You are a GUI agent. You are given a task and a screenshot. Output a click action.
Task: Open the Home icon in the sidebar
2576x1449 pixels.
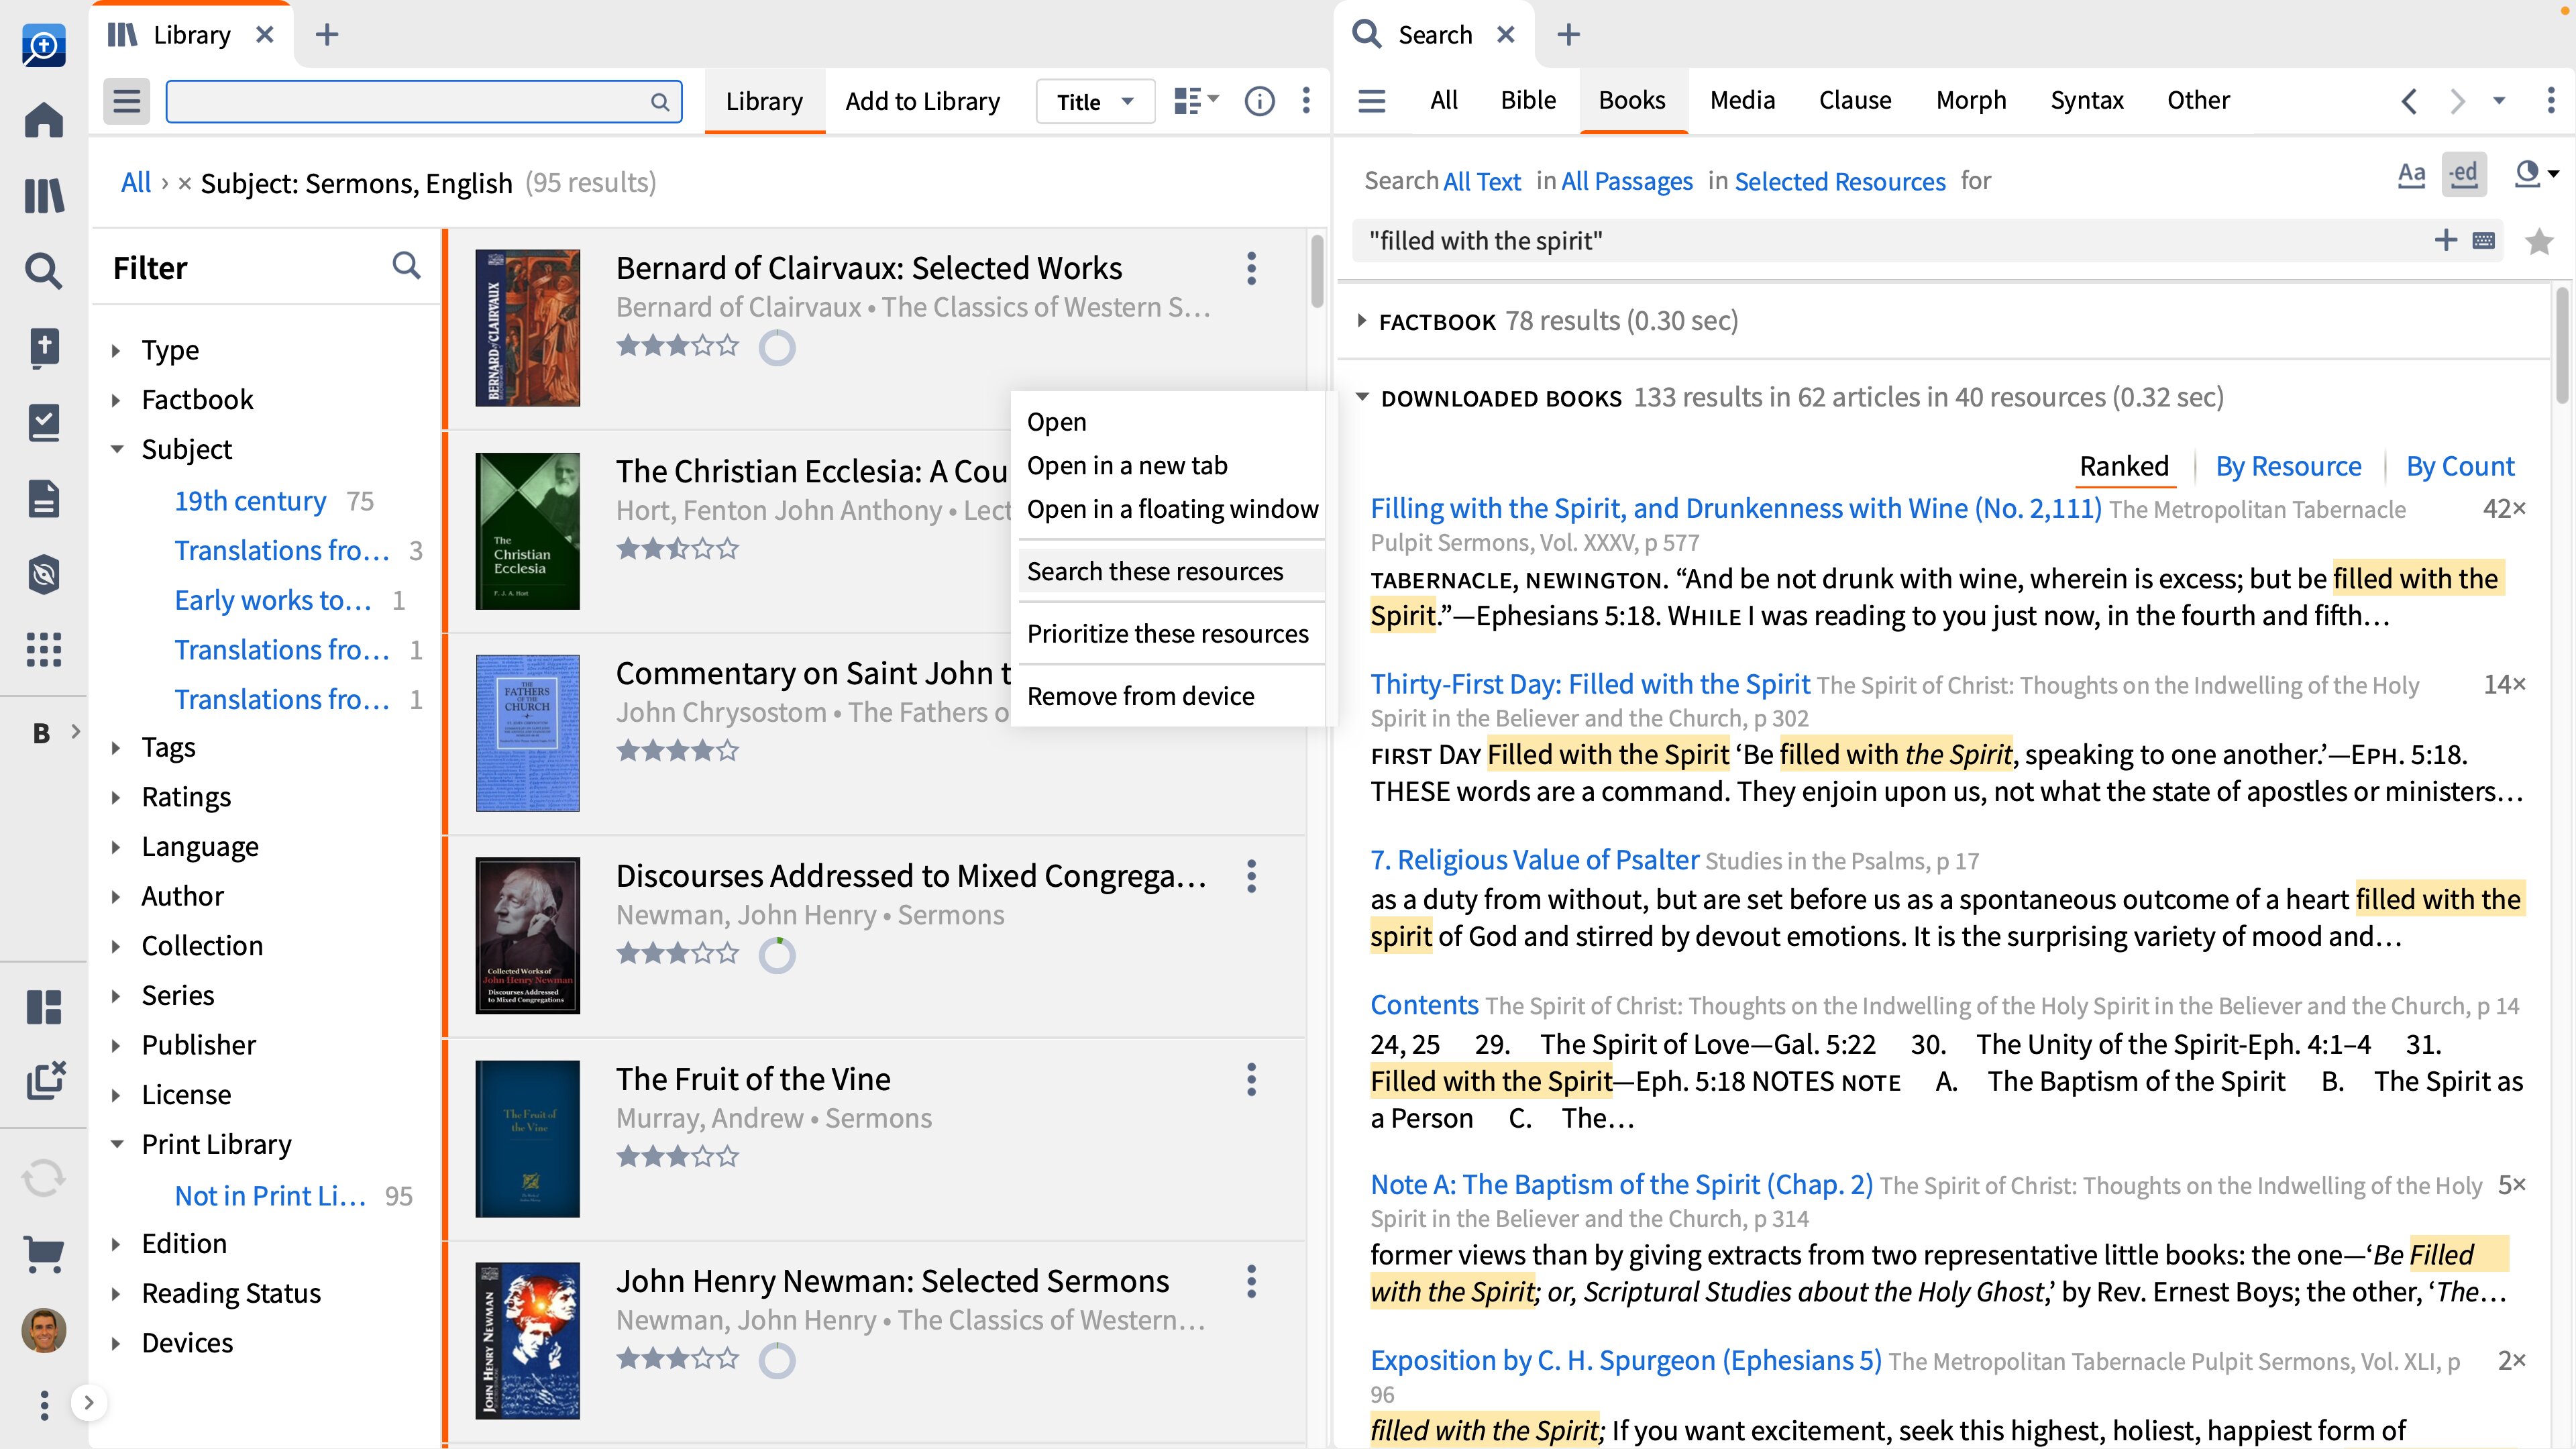44,120
